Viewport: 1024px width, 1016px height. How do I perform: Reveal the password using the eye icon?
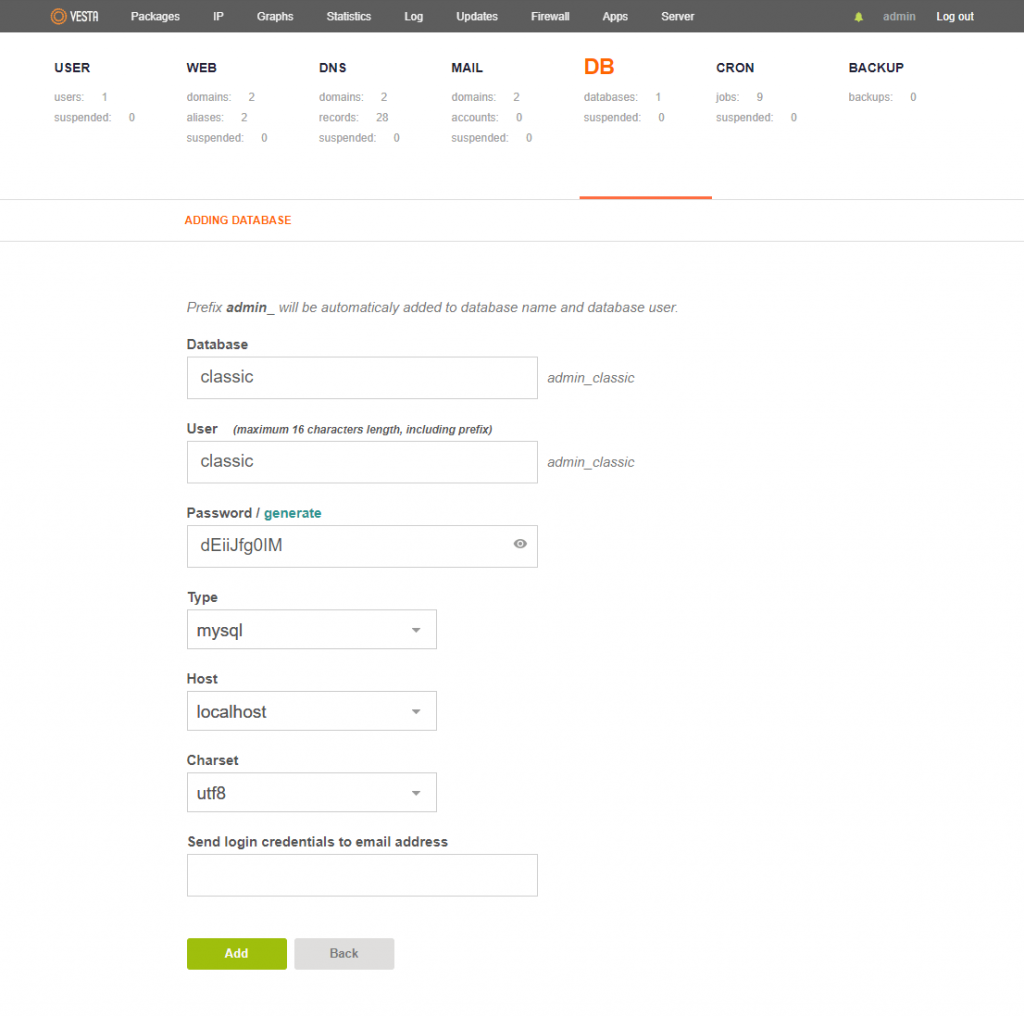(519, 545)
